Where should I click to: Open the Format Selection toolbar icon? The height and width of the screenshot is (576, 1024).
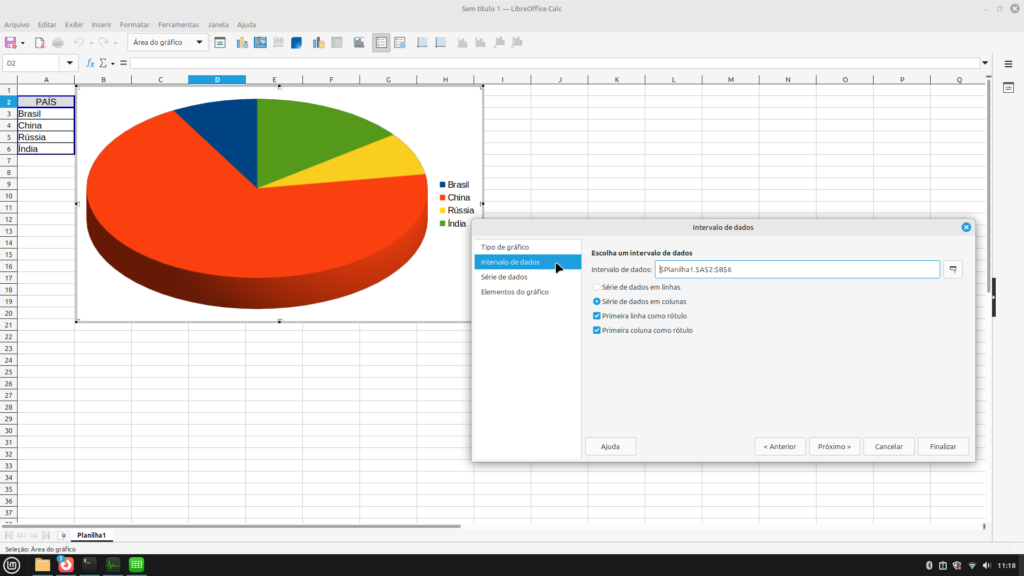click(x=220, y=43)
